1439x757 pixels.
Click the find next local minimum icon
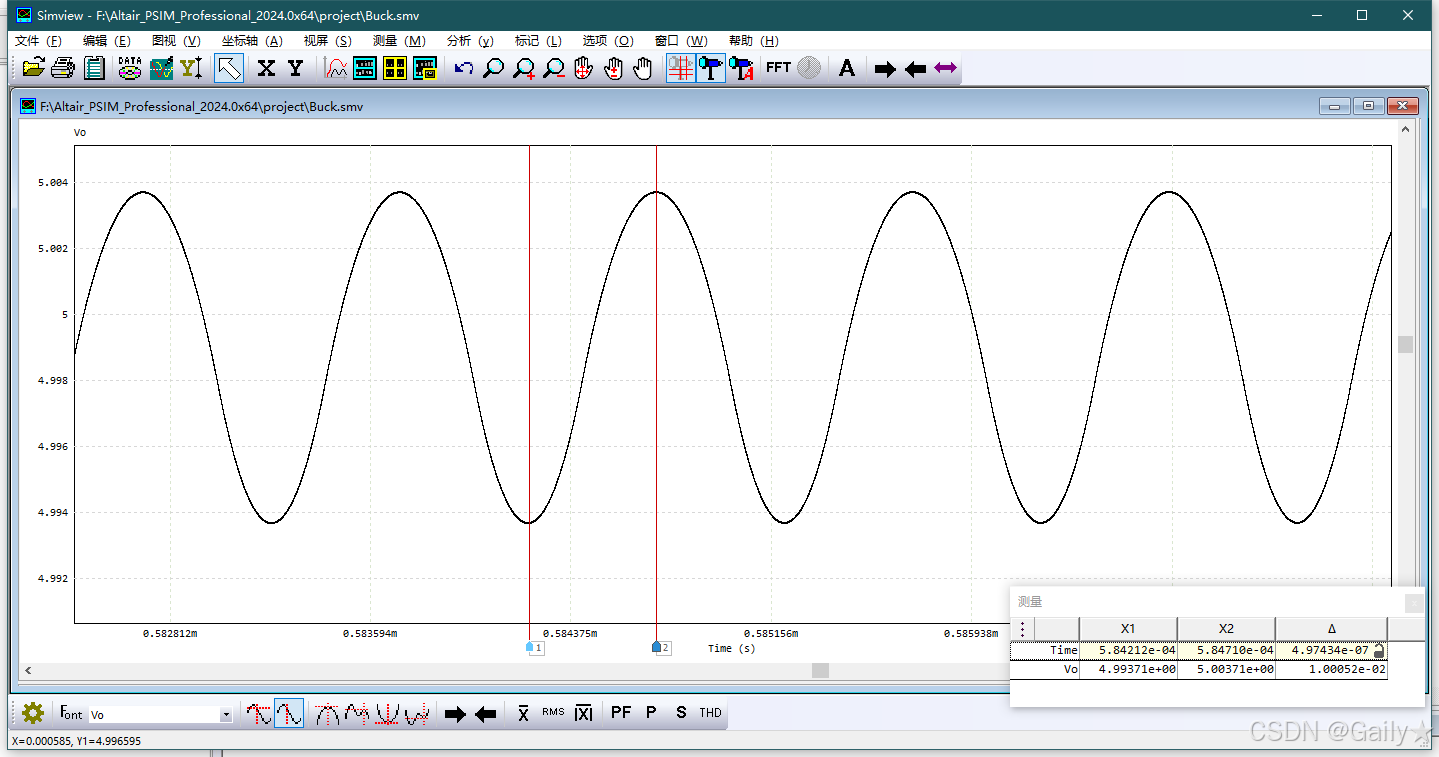point(417,713)
